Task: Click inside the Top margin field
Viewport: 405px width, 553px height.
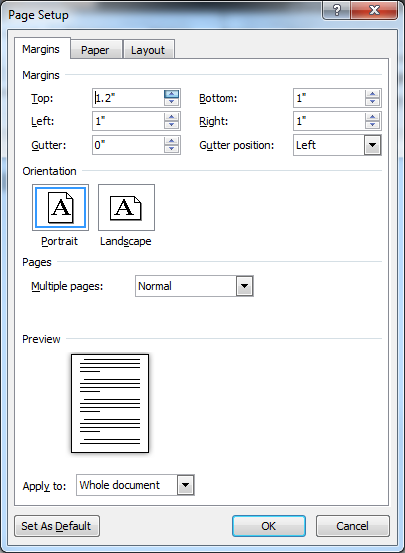Action: [128, 98]
